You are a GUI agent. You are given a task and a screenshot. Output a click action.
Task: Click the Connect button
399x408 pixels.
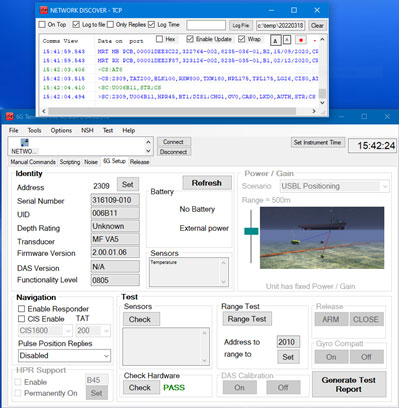tap(173, 142)
